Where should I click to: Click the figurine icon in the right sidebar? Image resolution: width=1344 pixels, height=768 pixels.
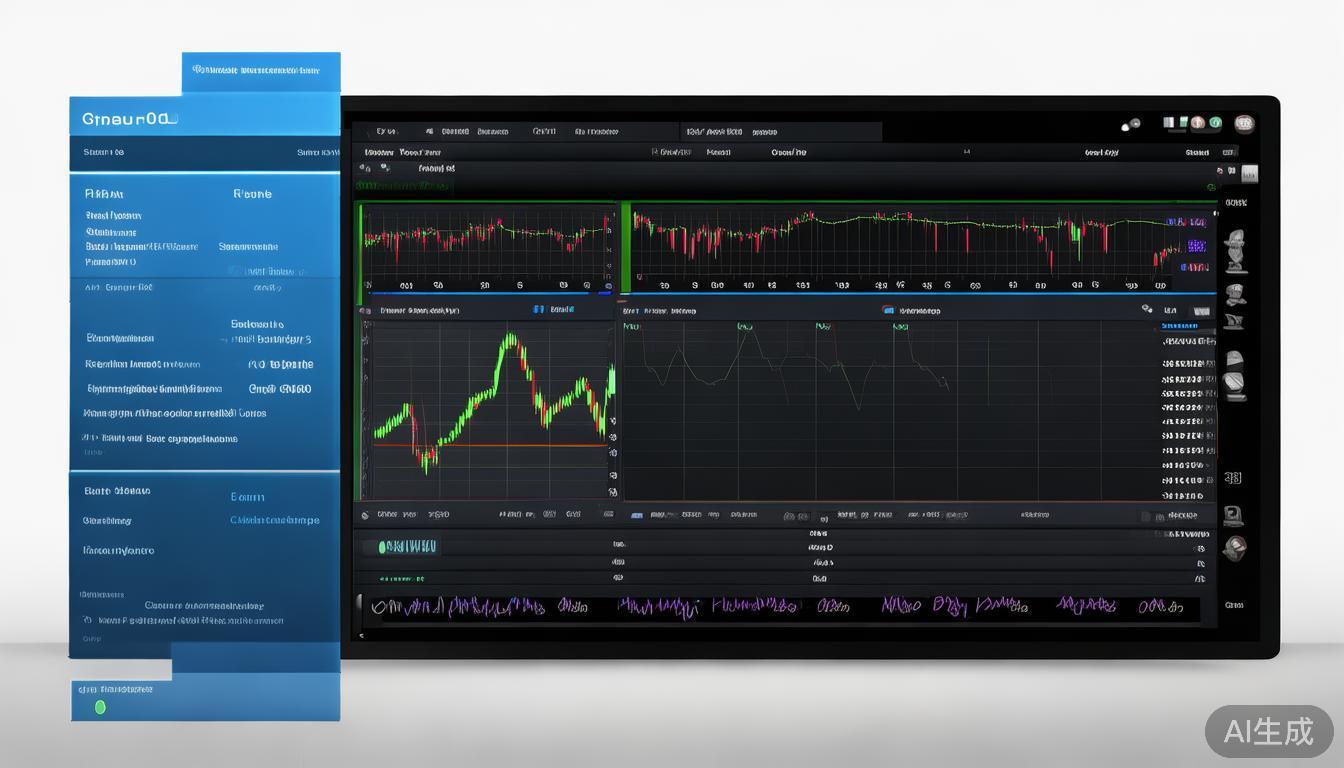coord(1236,251)
